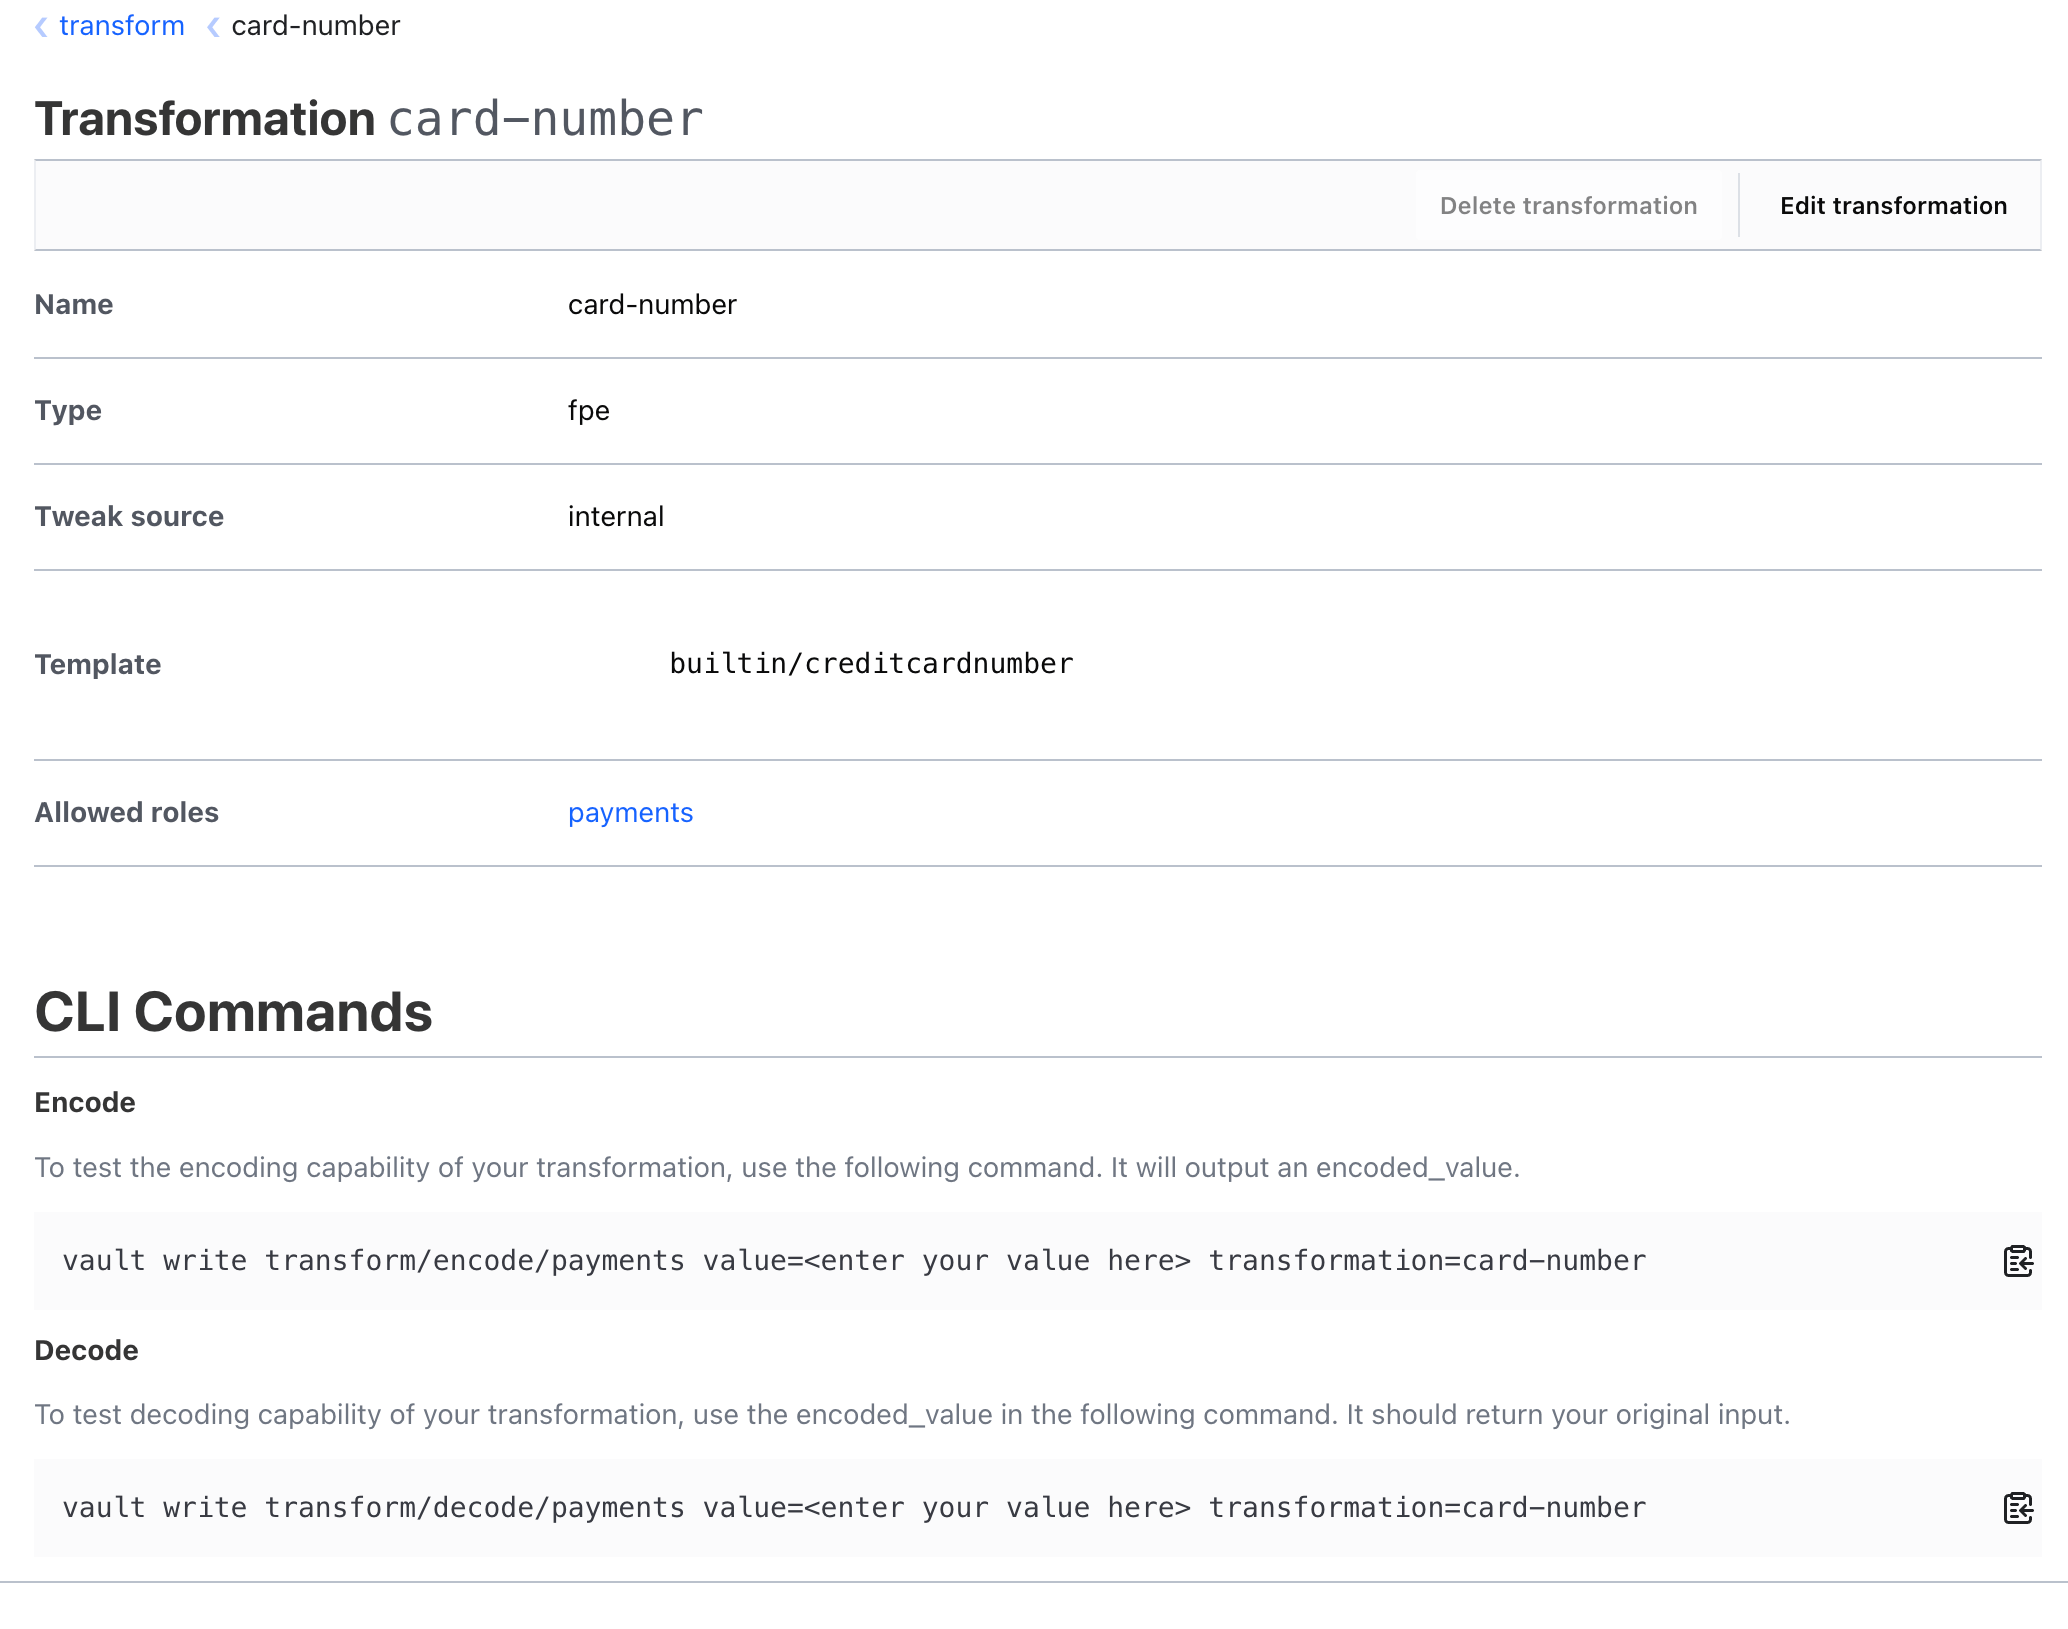The width and height of the screenshot is (2068, 1629).
Task: Click the Template label
Action: point(97,665)
